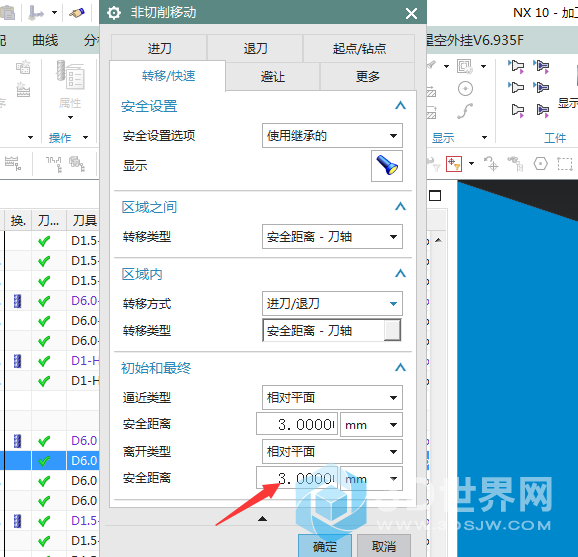The width and height of the screenshot is (578, 557).
Task: Click the 确定 button
Action: (x=325, y=546)
